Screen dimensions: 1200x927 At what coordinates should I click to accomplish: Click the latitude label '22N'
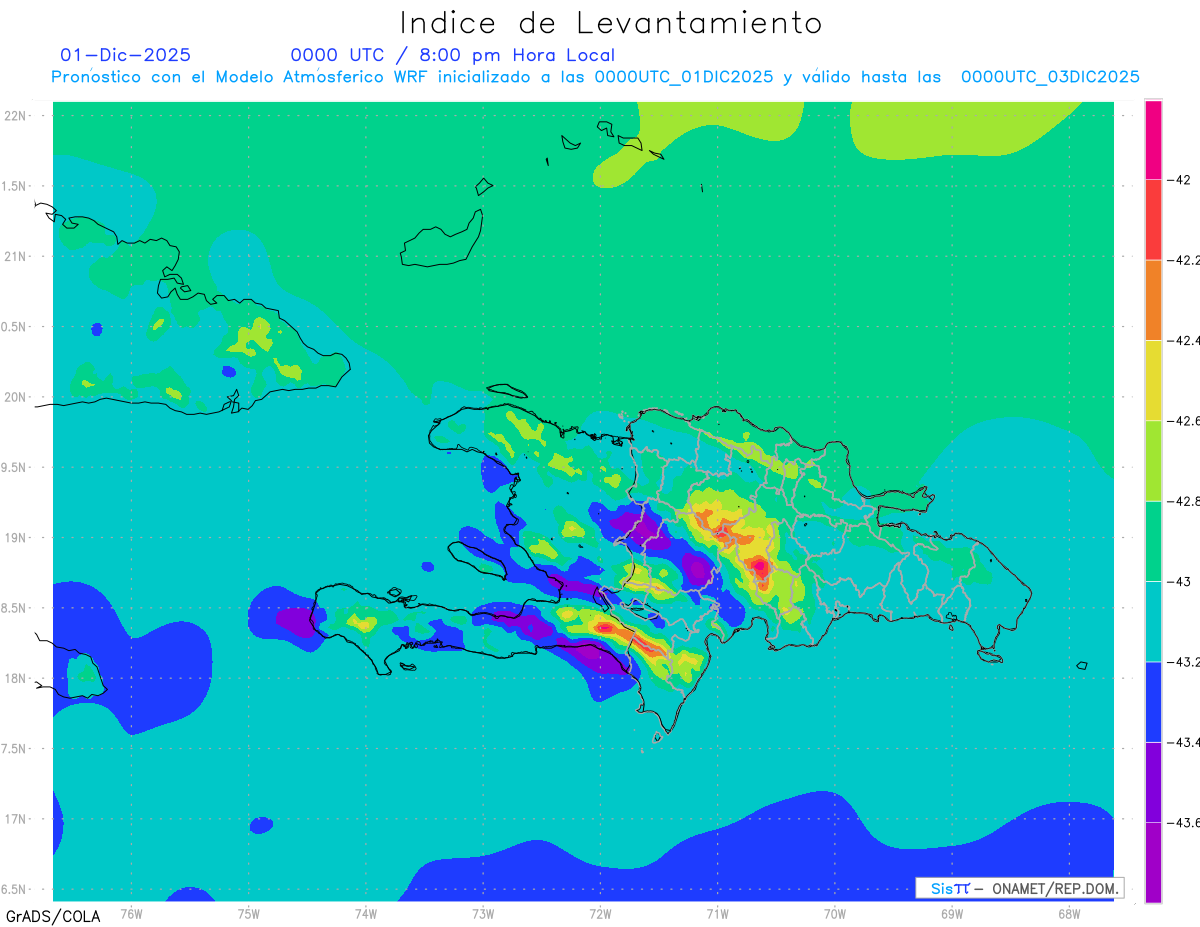click(17, 116)
